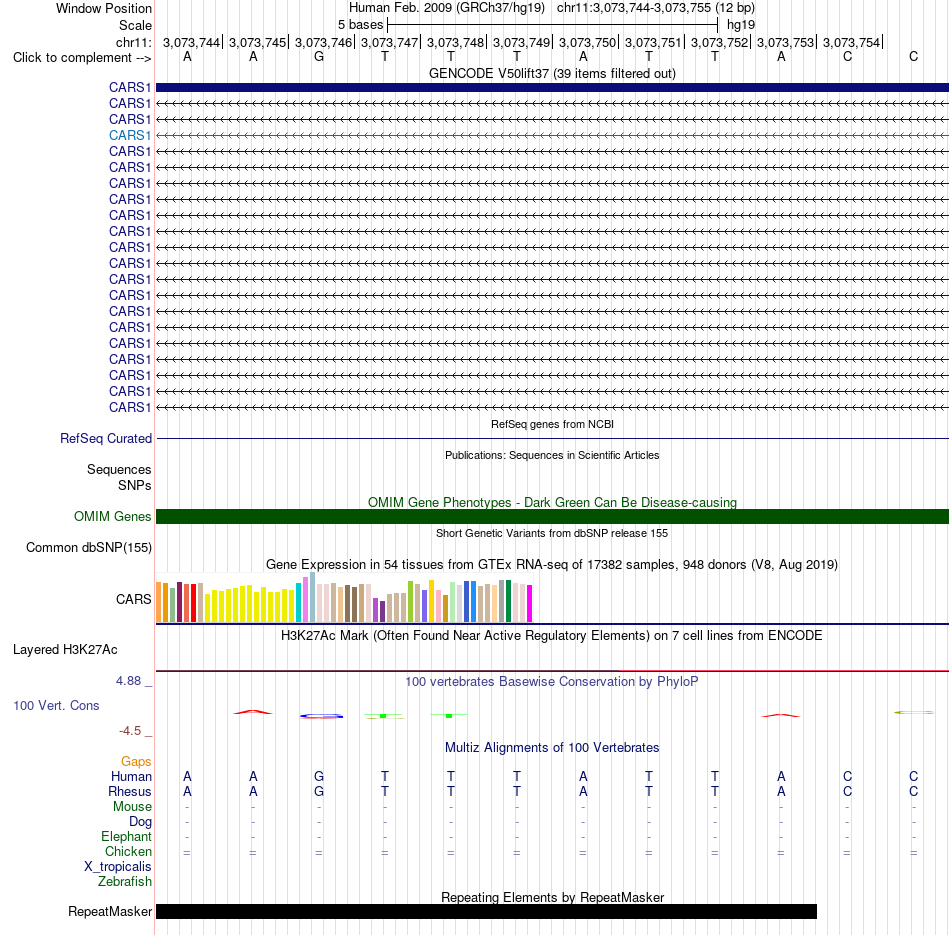950x935 pixels.
Task: Click base G in the complement base row
Action: pos(319,56)
